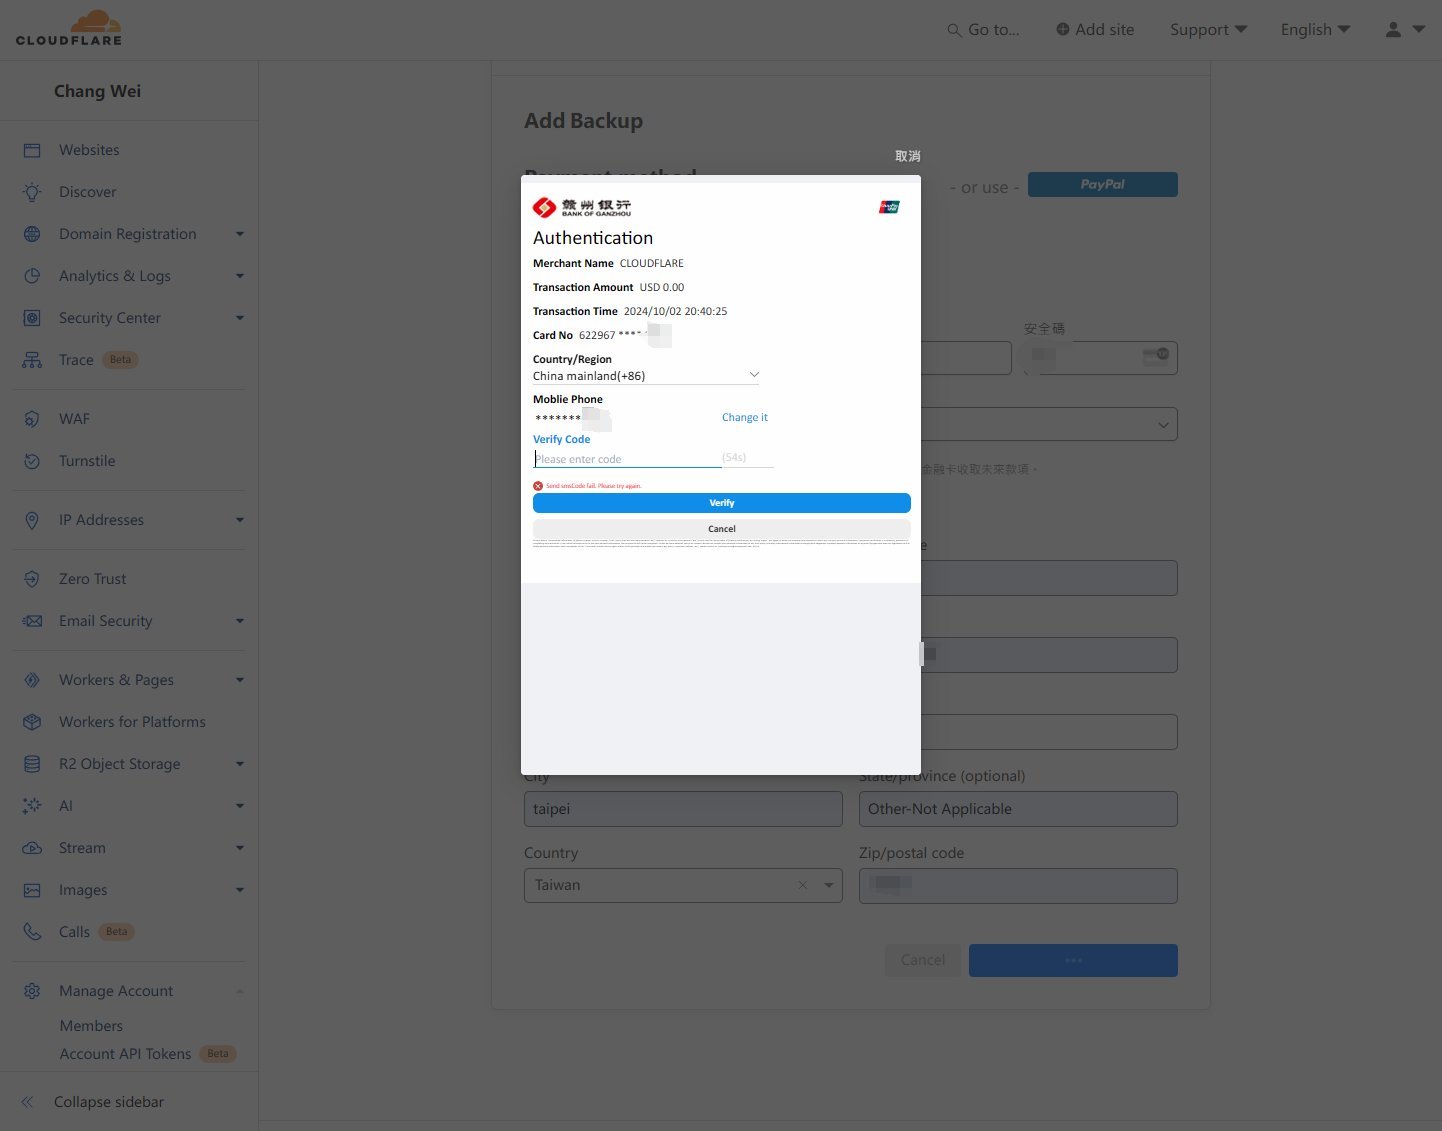Click the blue loading submit button

click(1073, 960)
